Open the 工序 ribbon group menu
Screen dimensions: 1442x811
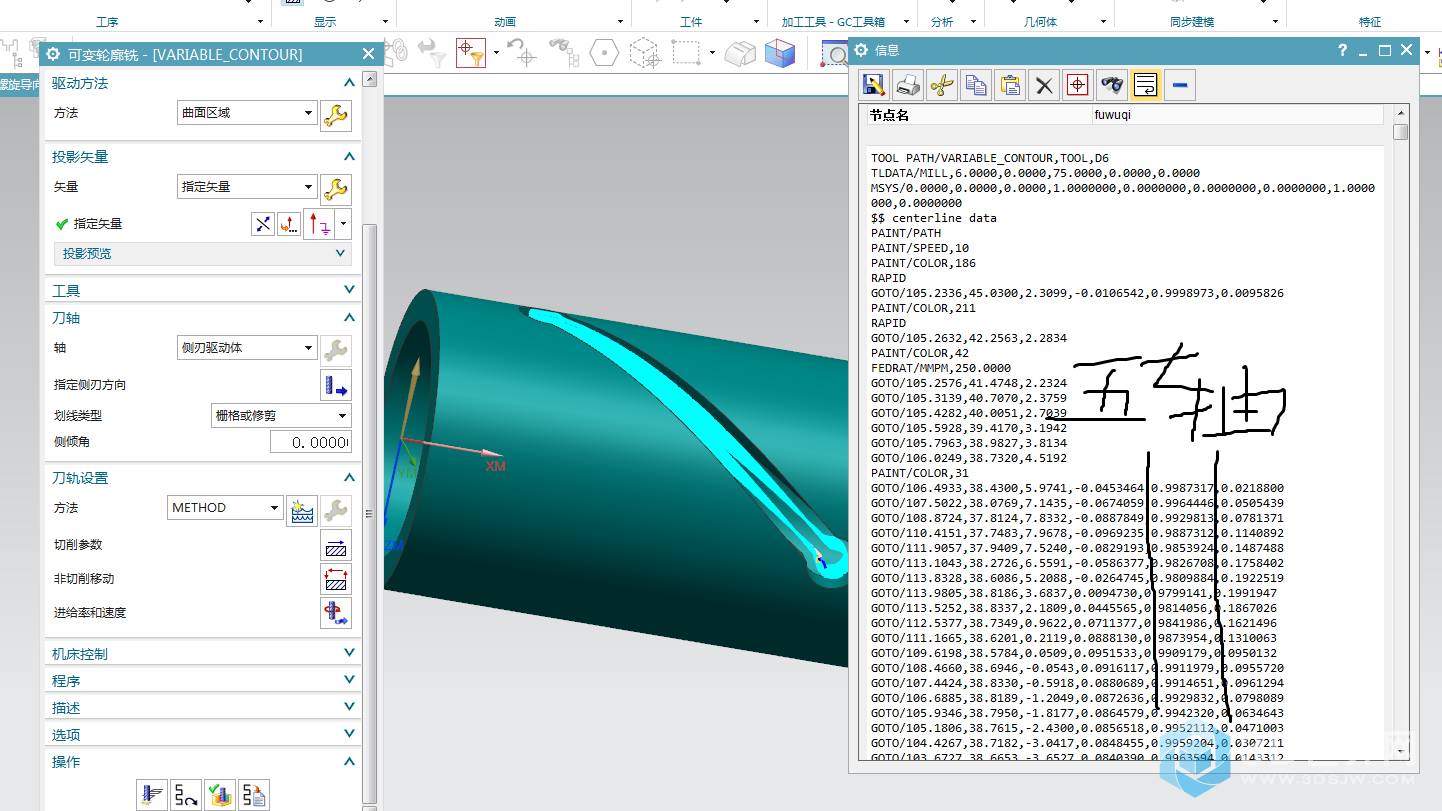(260, 21)
